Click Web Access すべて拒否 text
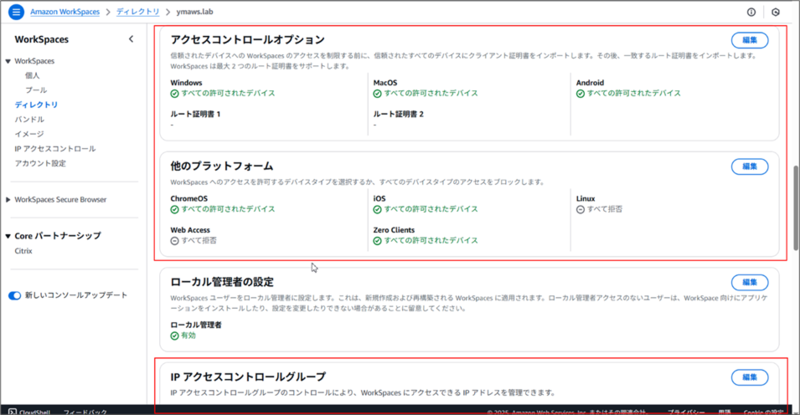 pos(199,240)
